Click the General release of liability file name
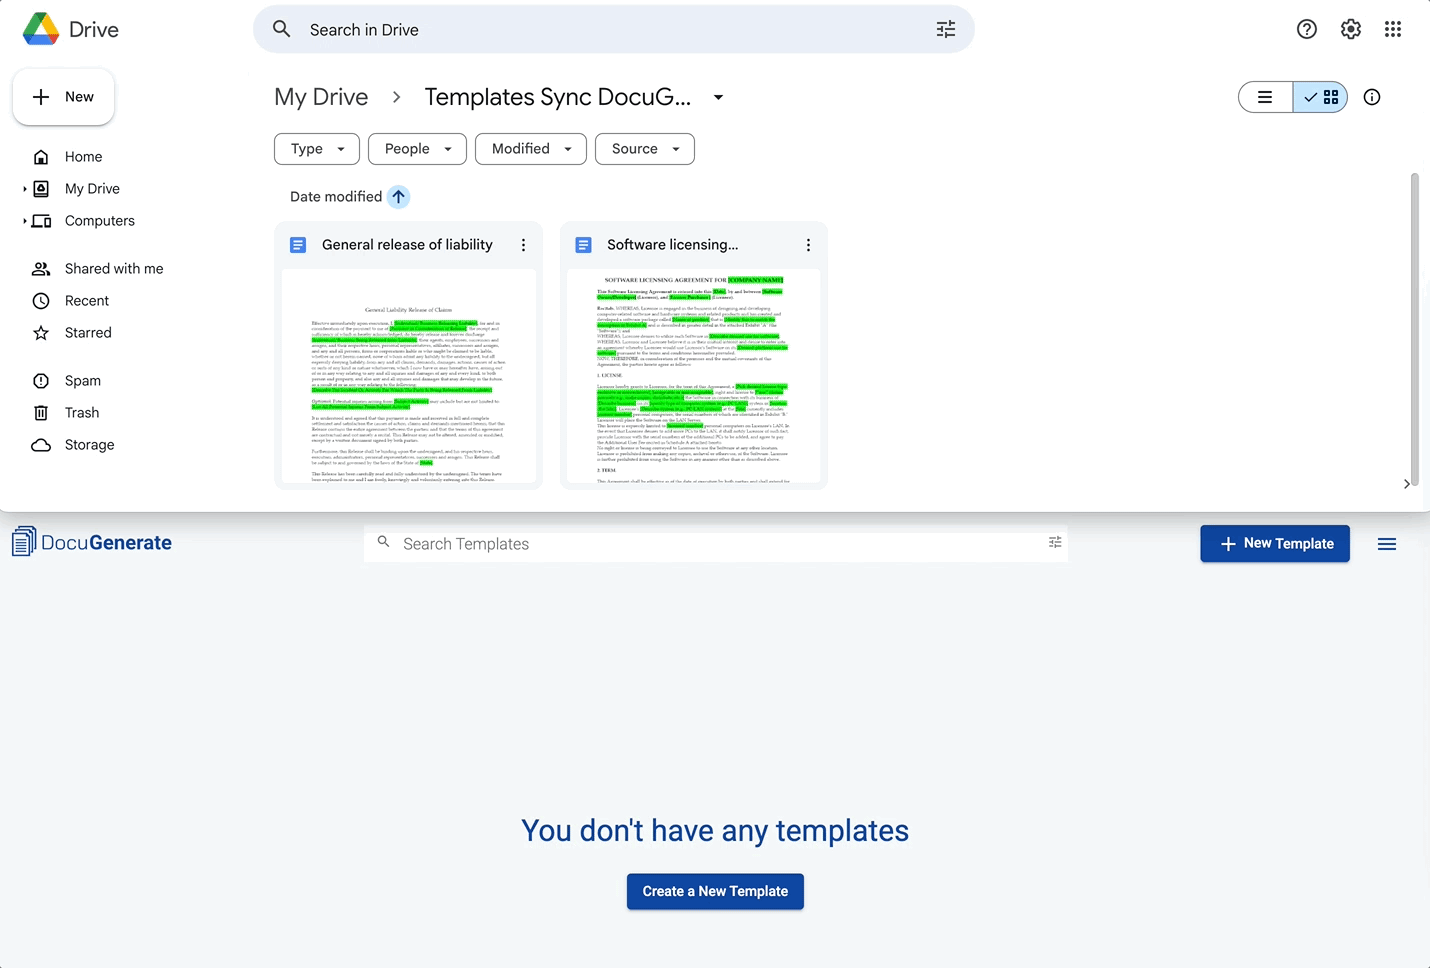This screenshot has width=1430, height=968. [407, 245]
